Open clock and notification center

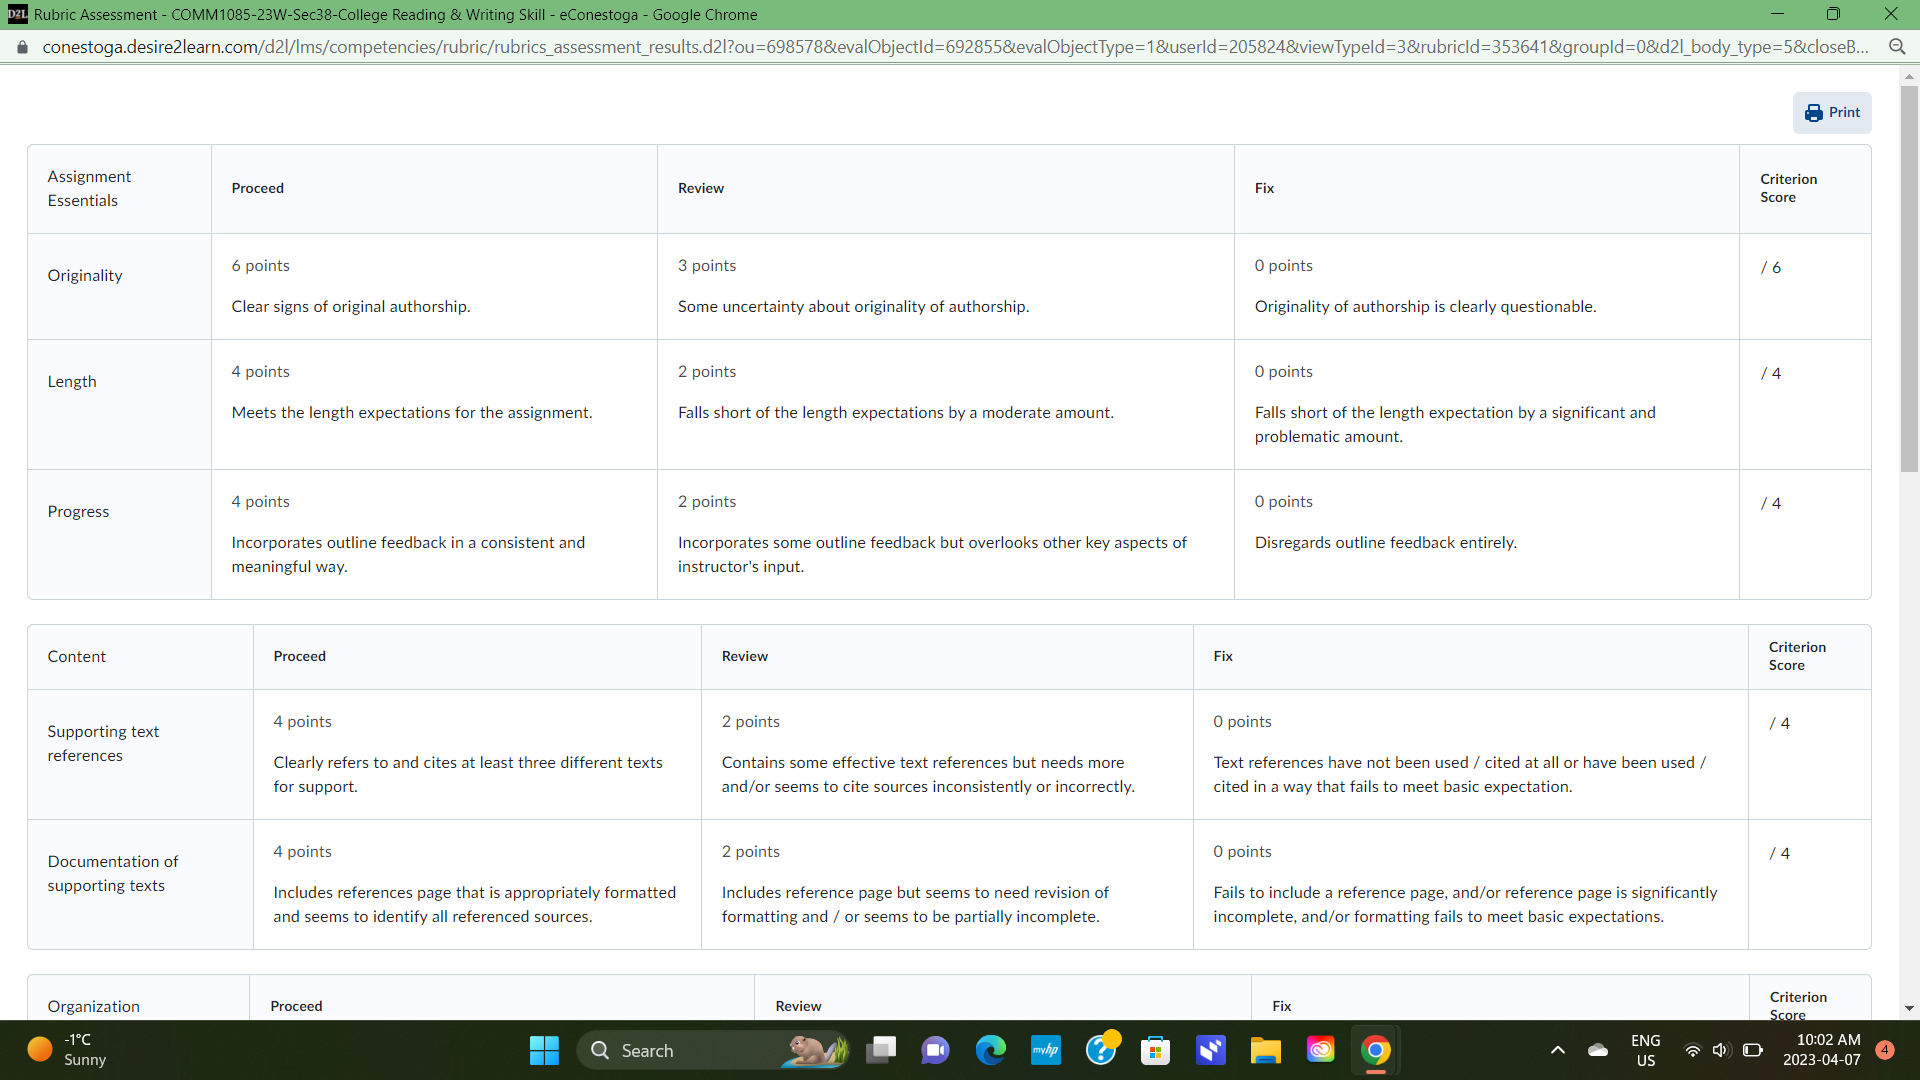(1821, 1050)
